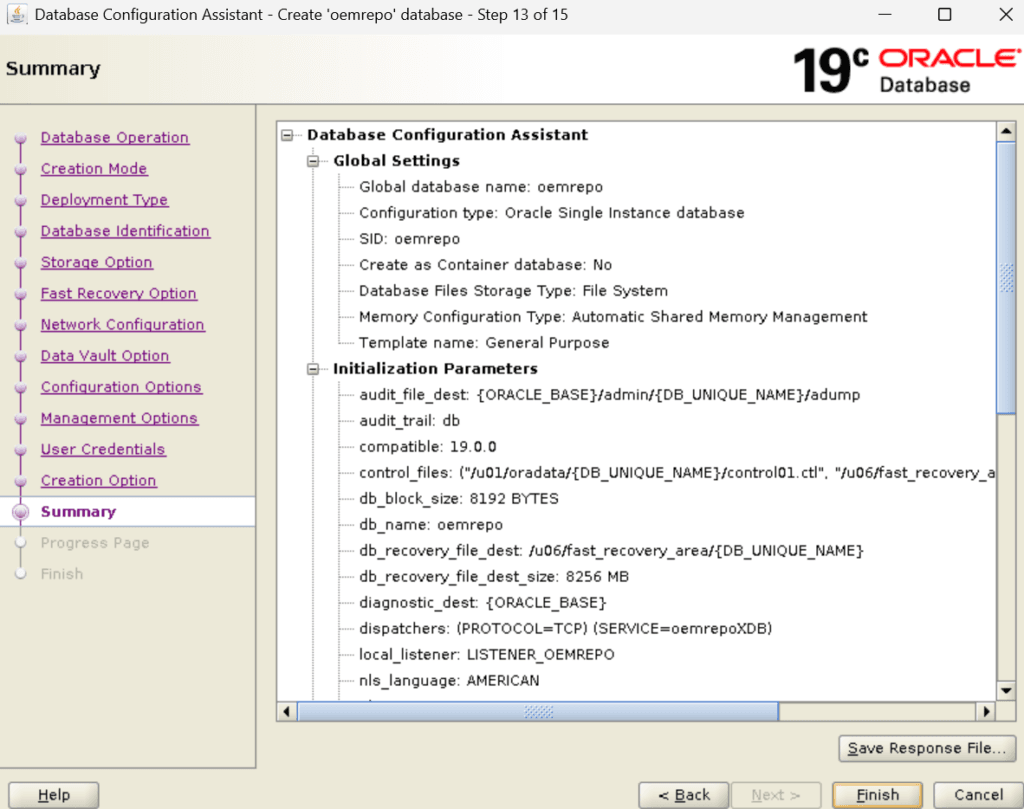Select the audit_file_dest parameter row
Image resolution: width=1024 pixels, height=809 pixels.
[609, 395]
